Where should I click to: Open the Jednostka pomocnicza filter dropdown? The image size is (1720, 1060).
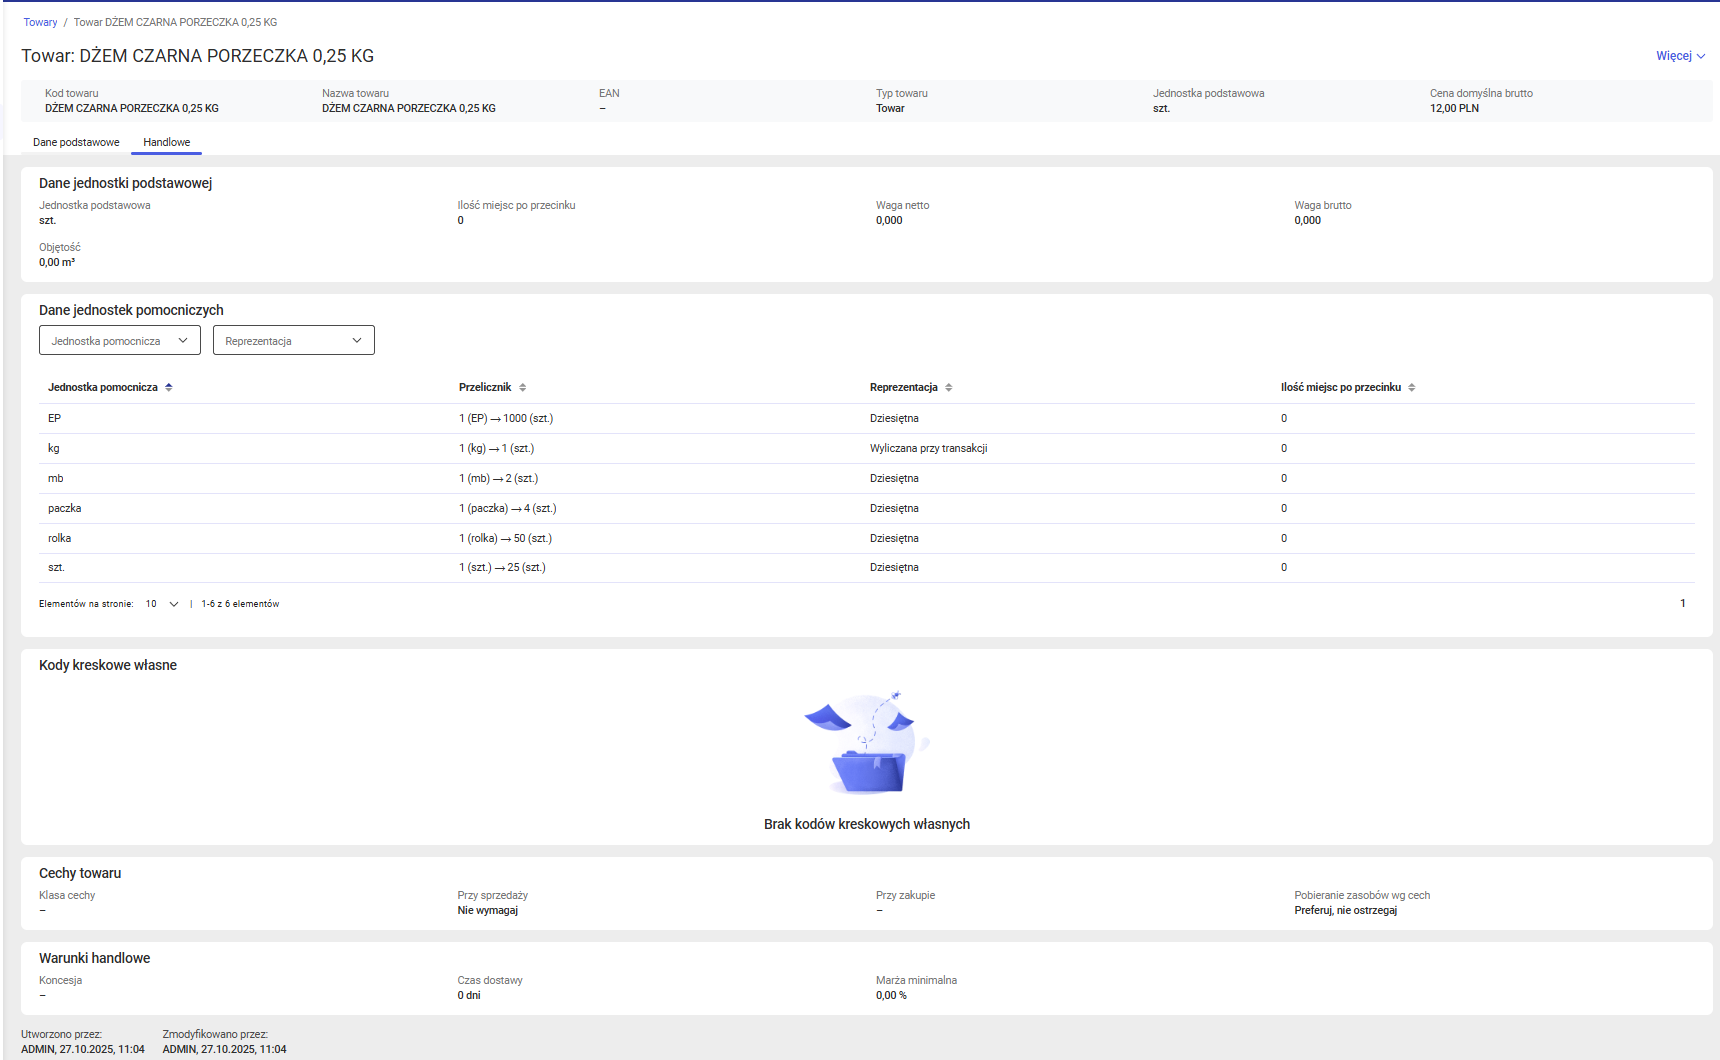120,341
